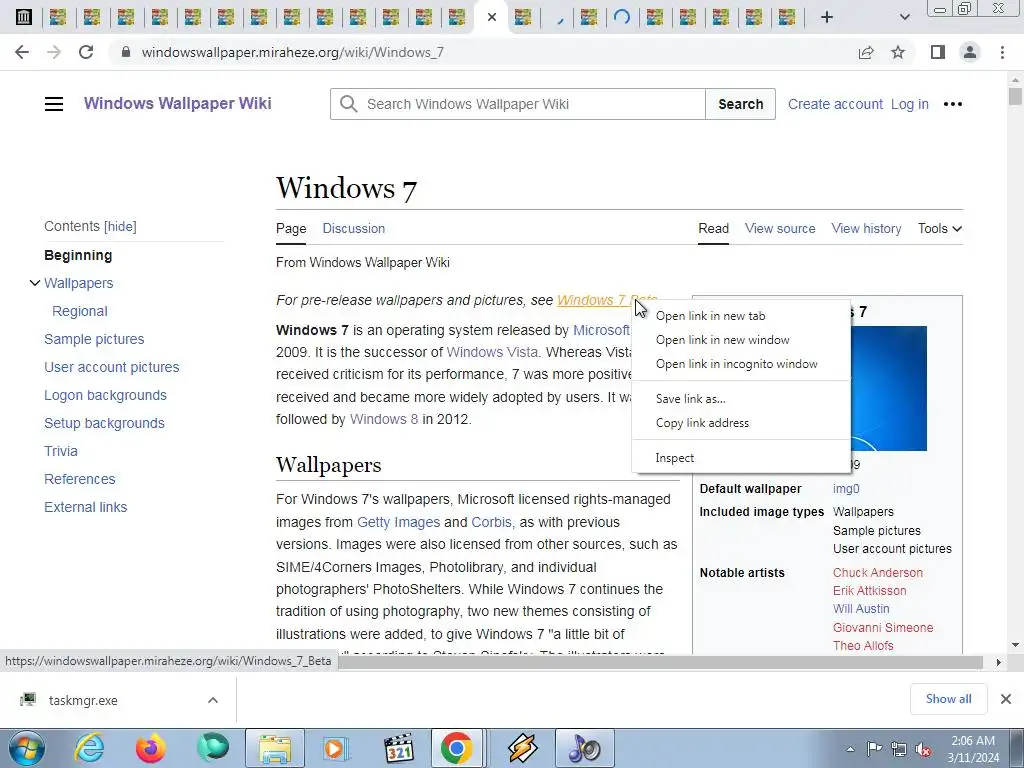Click the wiki Search button

click(x=741, y=104)
